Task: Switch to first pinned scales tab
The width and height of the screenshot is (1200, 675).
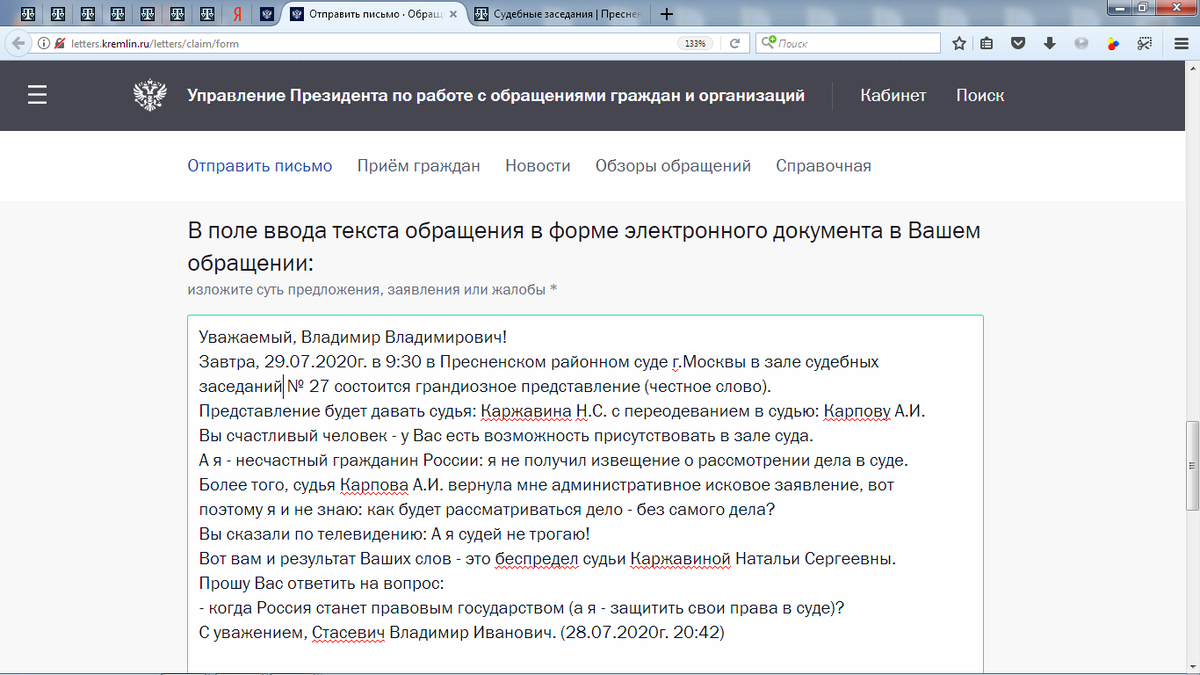Action: tap(27, 14)
